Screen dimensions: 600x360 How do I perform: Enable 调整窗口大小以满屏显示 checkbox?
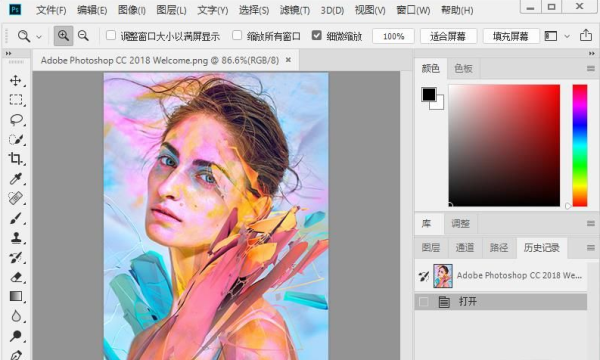pos(111,36)
